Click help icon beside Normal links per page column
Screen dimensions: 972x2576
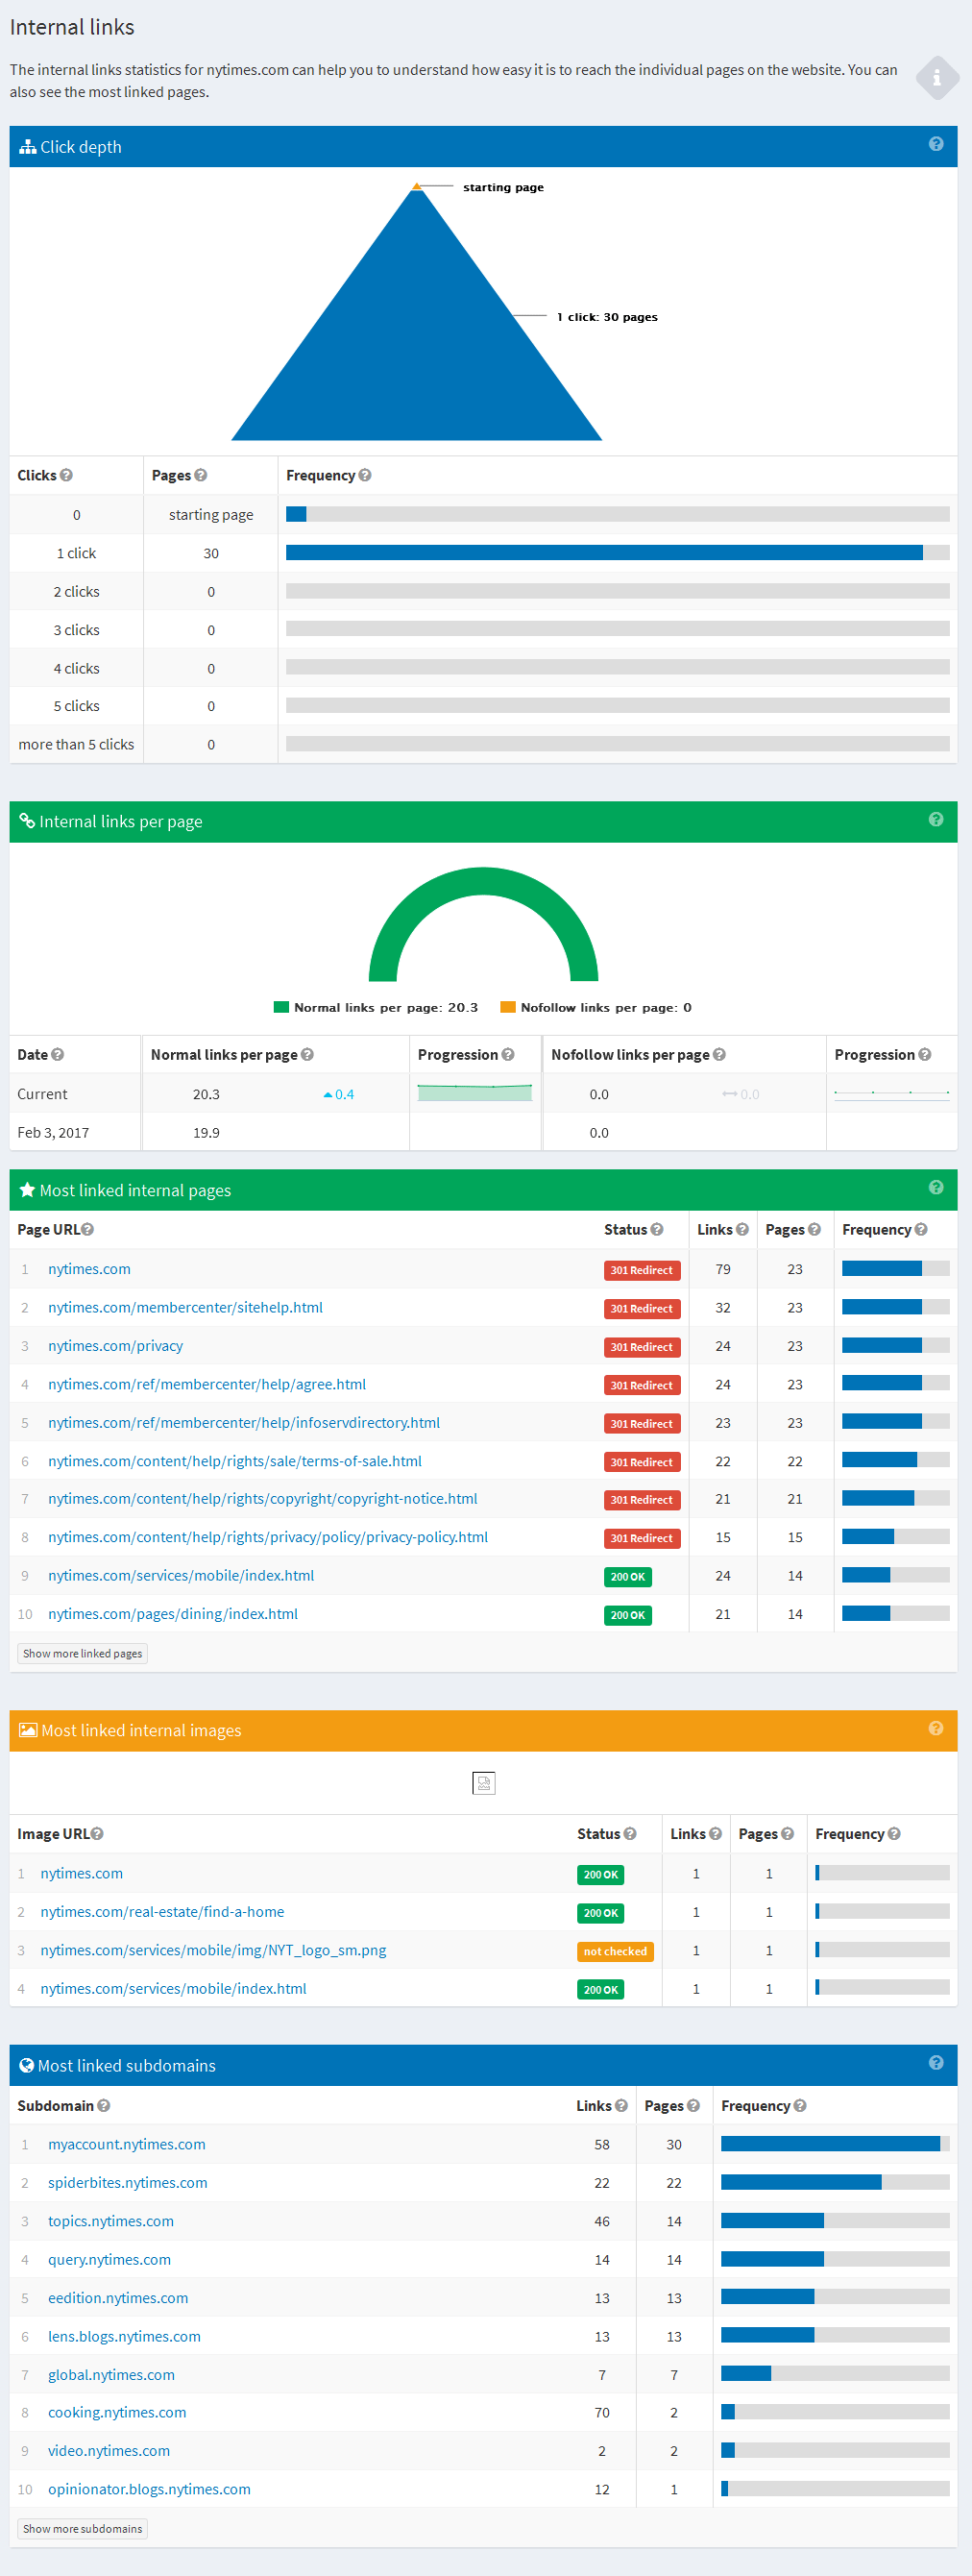(x=308, y=1054)
